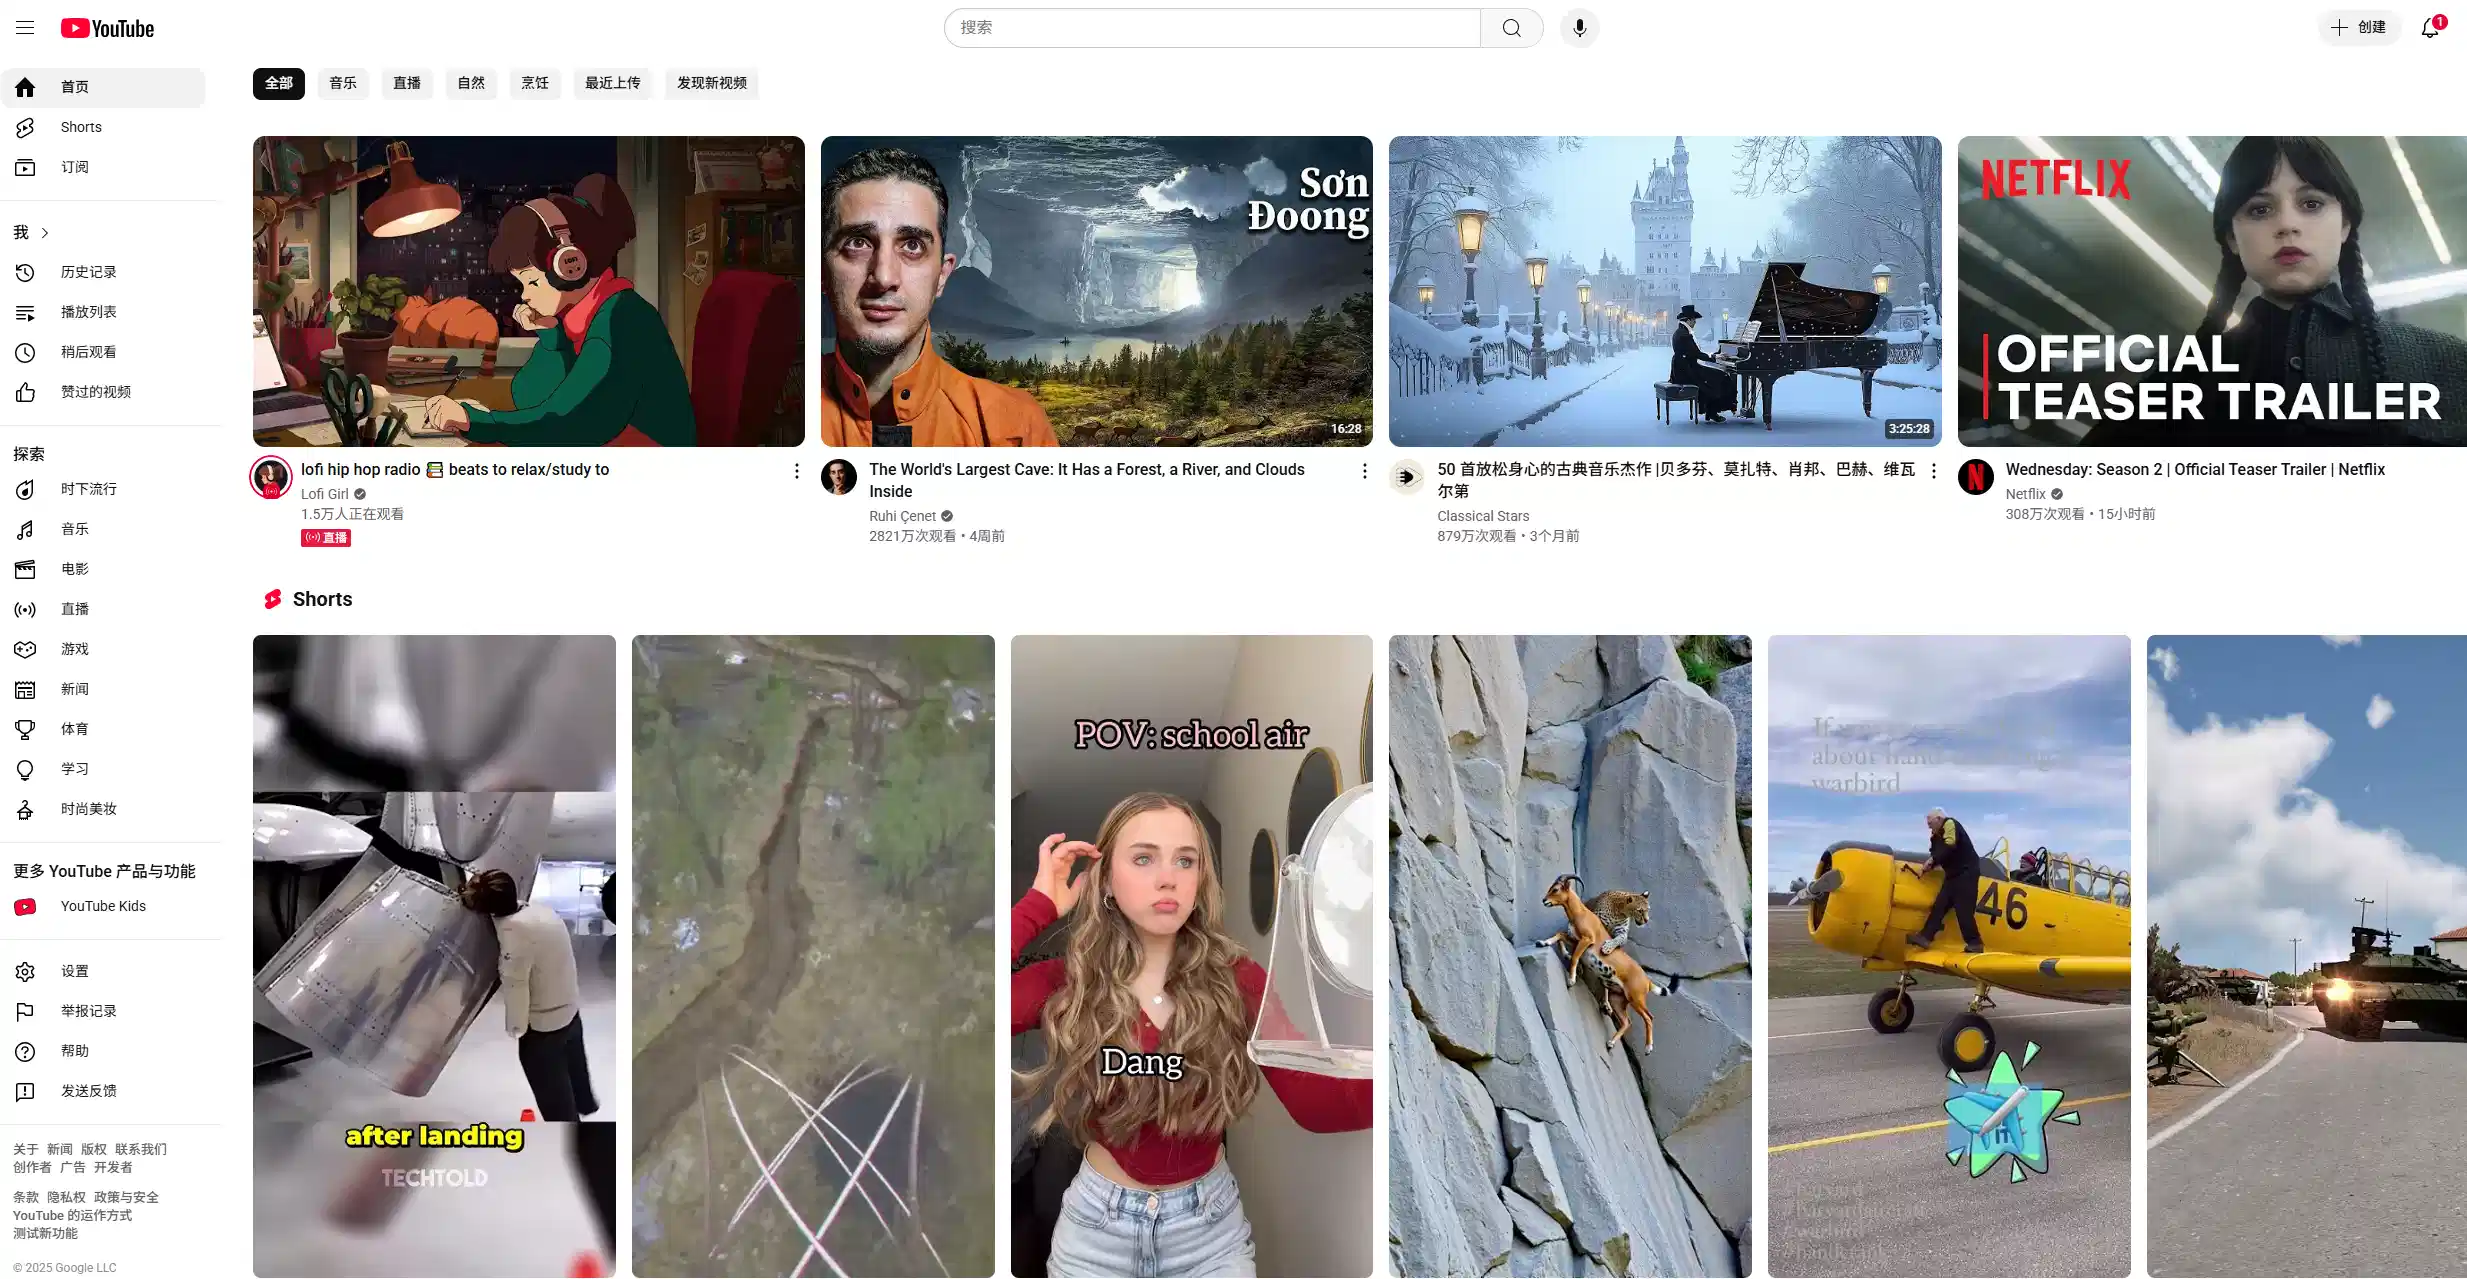Open the Netflix channel link
This screenshot has height=1279, width=2467.
[x=2026, y=493]
